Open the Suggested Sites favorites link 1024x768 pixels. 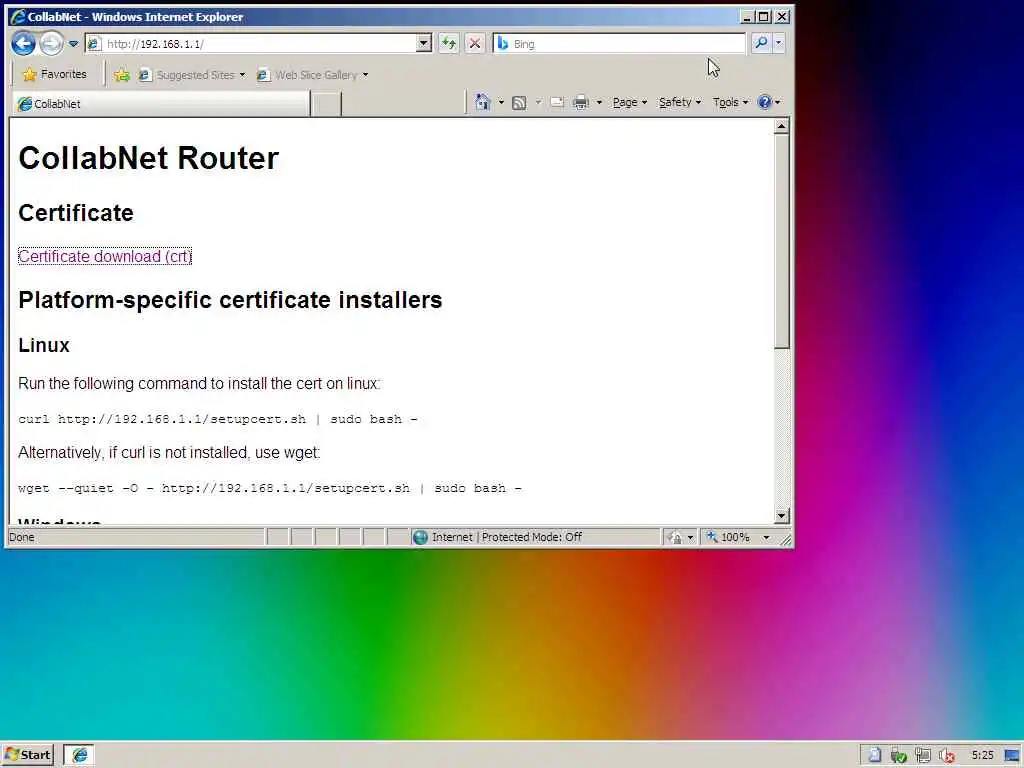pyautogui.click(x=191, y=75)
